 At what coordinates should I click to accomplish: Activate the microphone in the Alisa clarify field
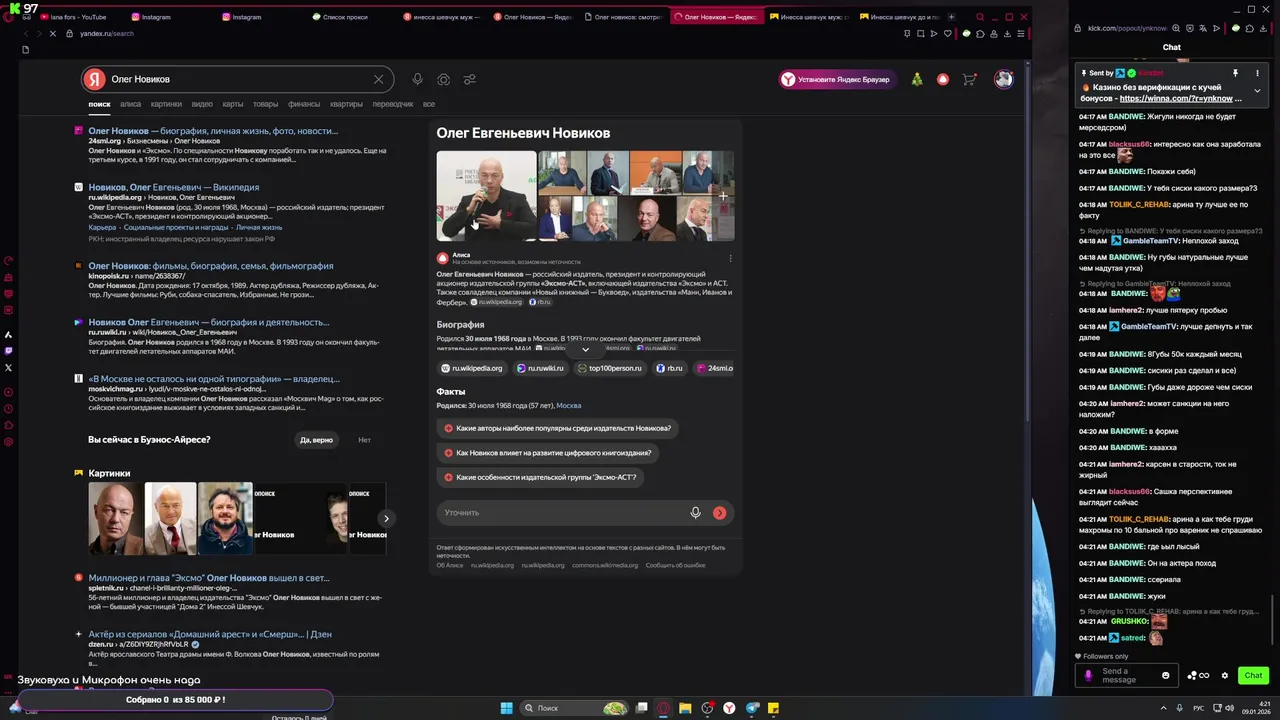[x=695, y=513]
